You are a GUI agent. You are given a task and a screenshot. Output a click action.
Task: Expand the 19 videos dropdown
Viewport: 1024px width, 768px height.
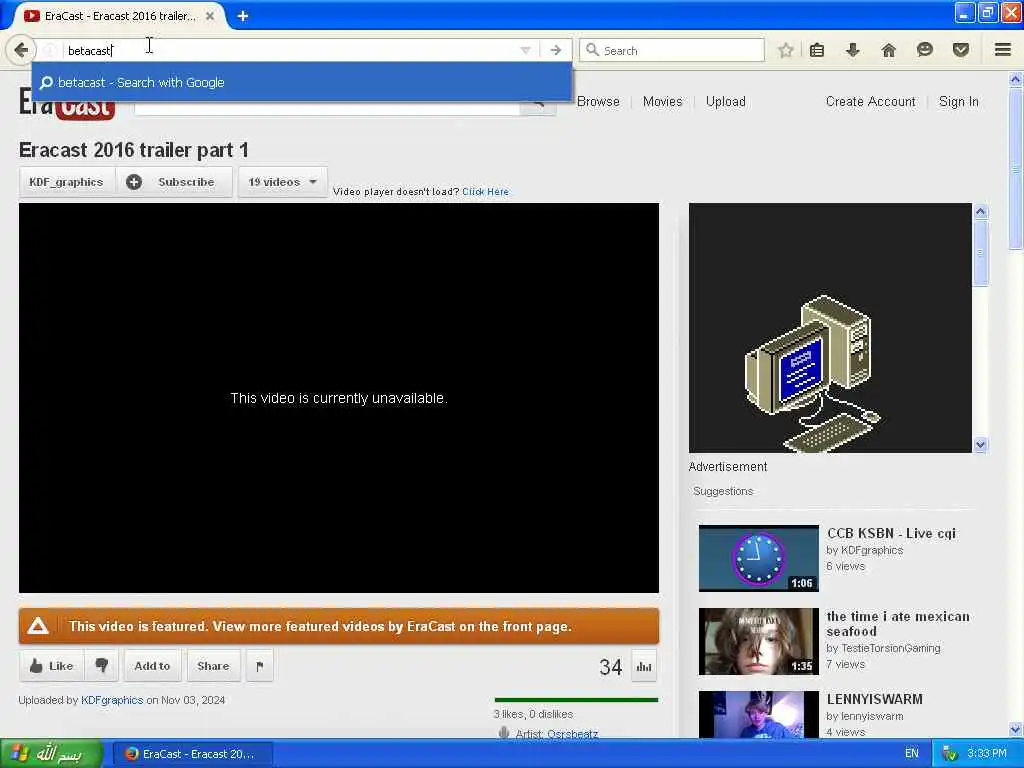tap(282, 182)
